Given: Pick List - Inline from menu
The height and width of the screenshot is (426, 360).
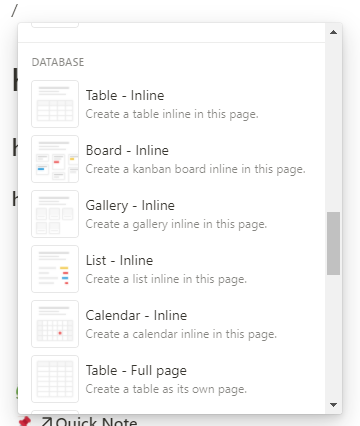Looking at the screenshot, I should pyautogui.click(x=171, y=269).
